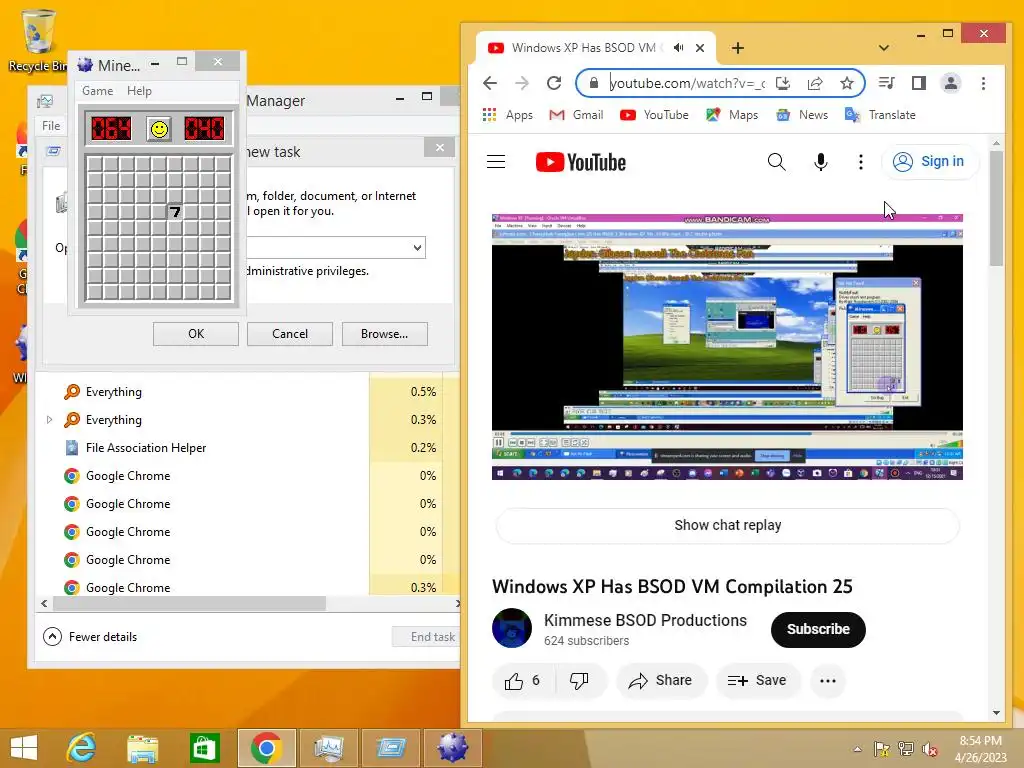Toggle Chrome side panel
The height and width of the screenshot is (768, 1024).
pyautogui.click(x=919, y=83)
